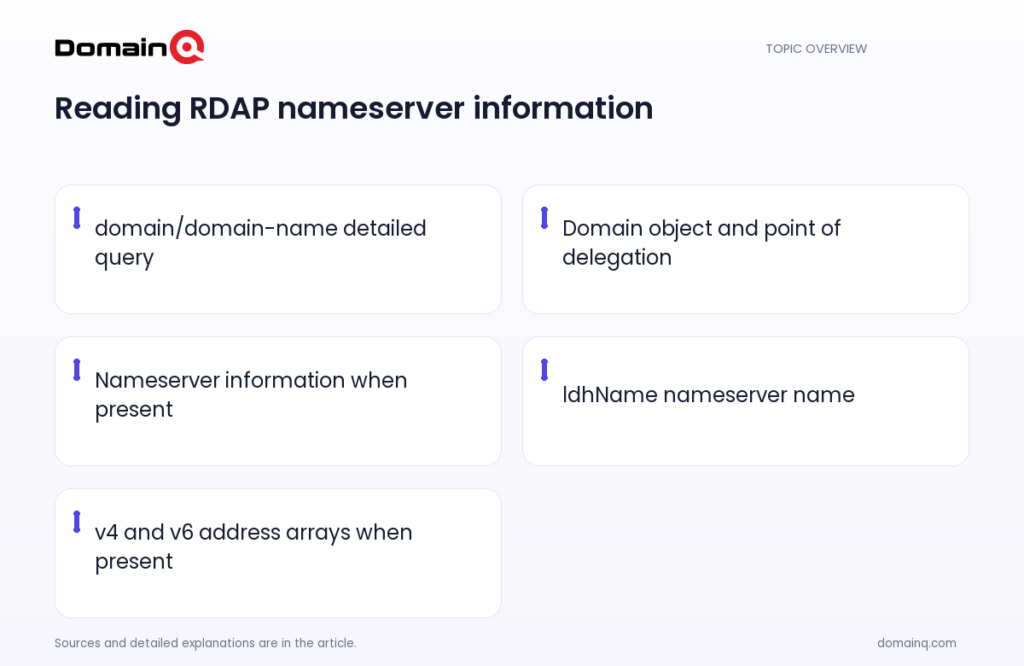Open the 'Domain object and point of delegation' card
1024x666 pixels.
[x=745, y=249]
